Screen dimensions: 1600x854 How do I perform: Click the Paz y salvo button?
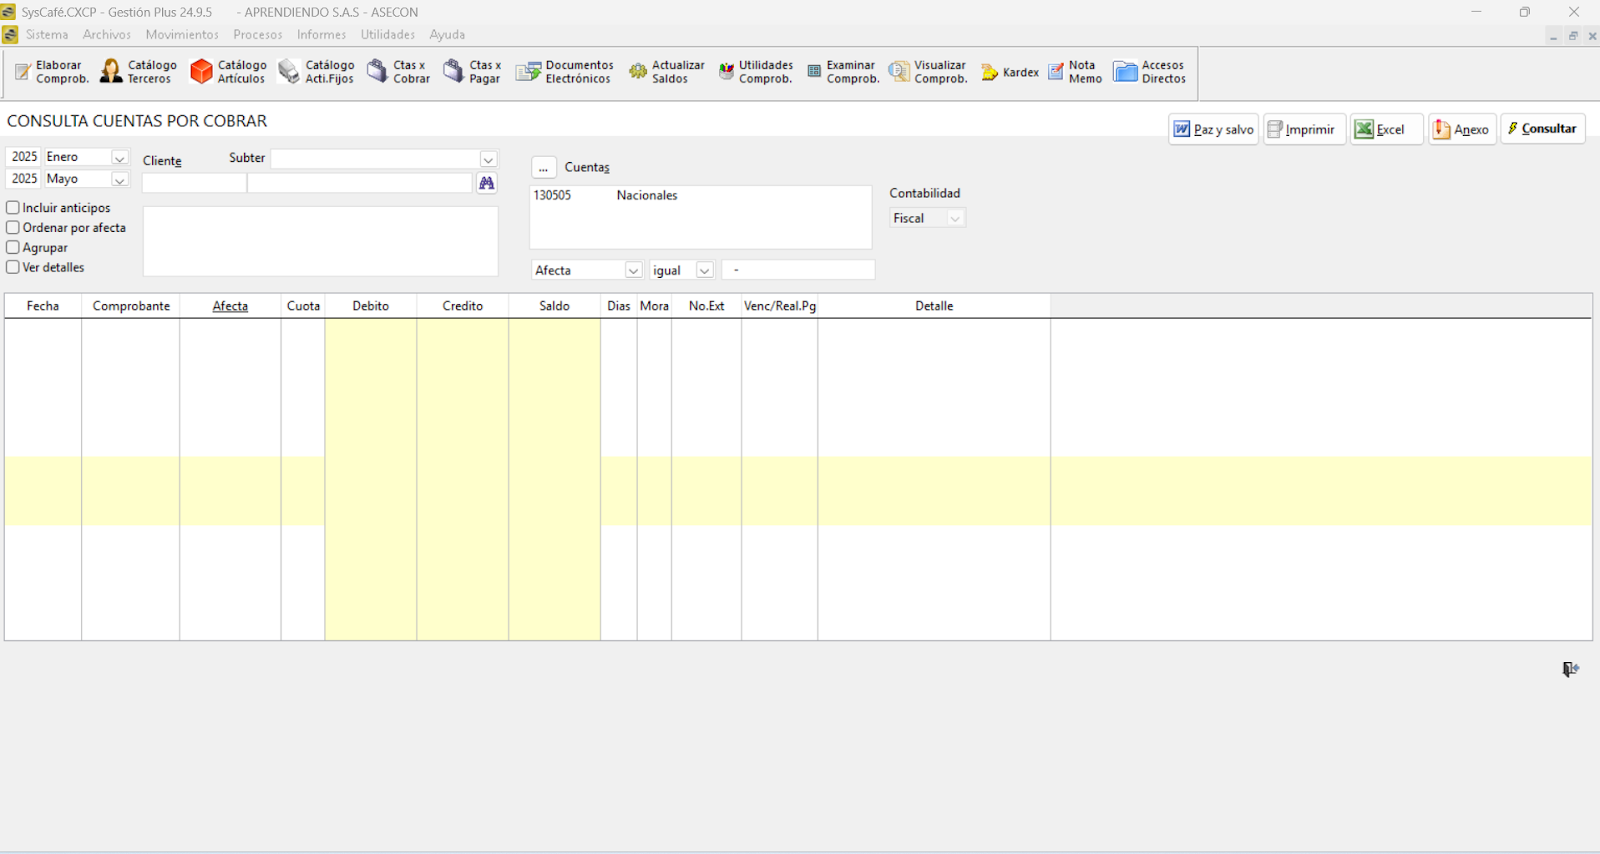click(x=1213, y=130)
